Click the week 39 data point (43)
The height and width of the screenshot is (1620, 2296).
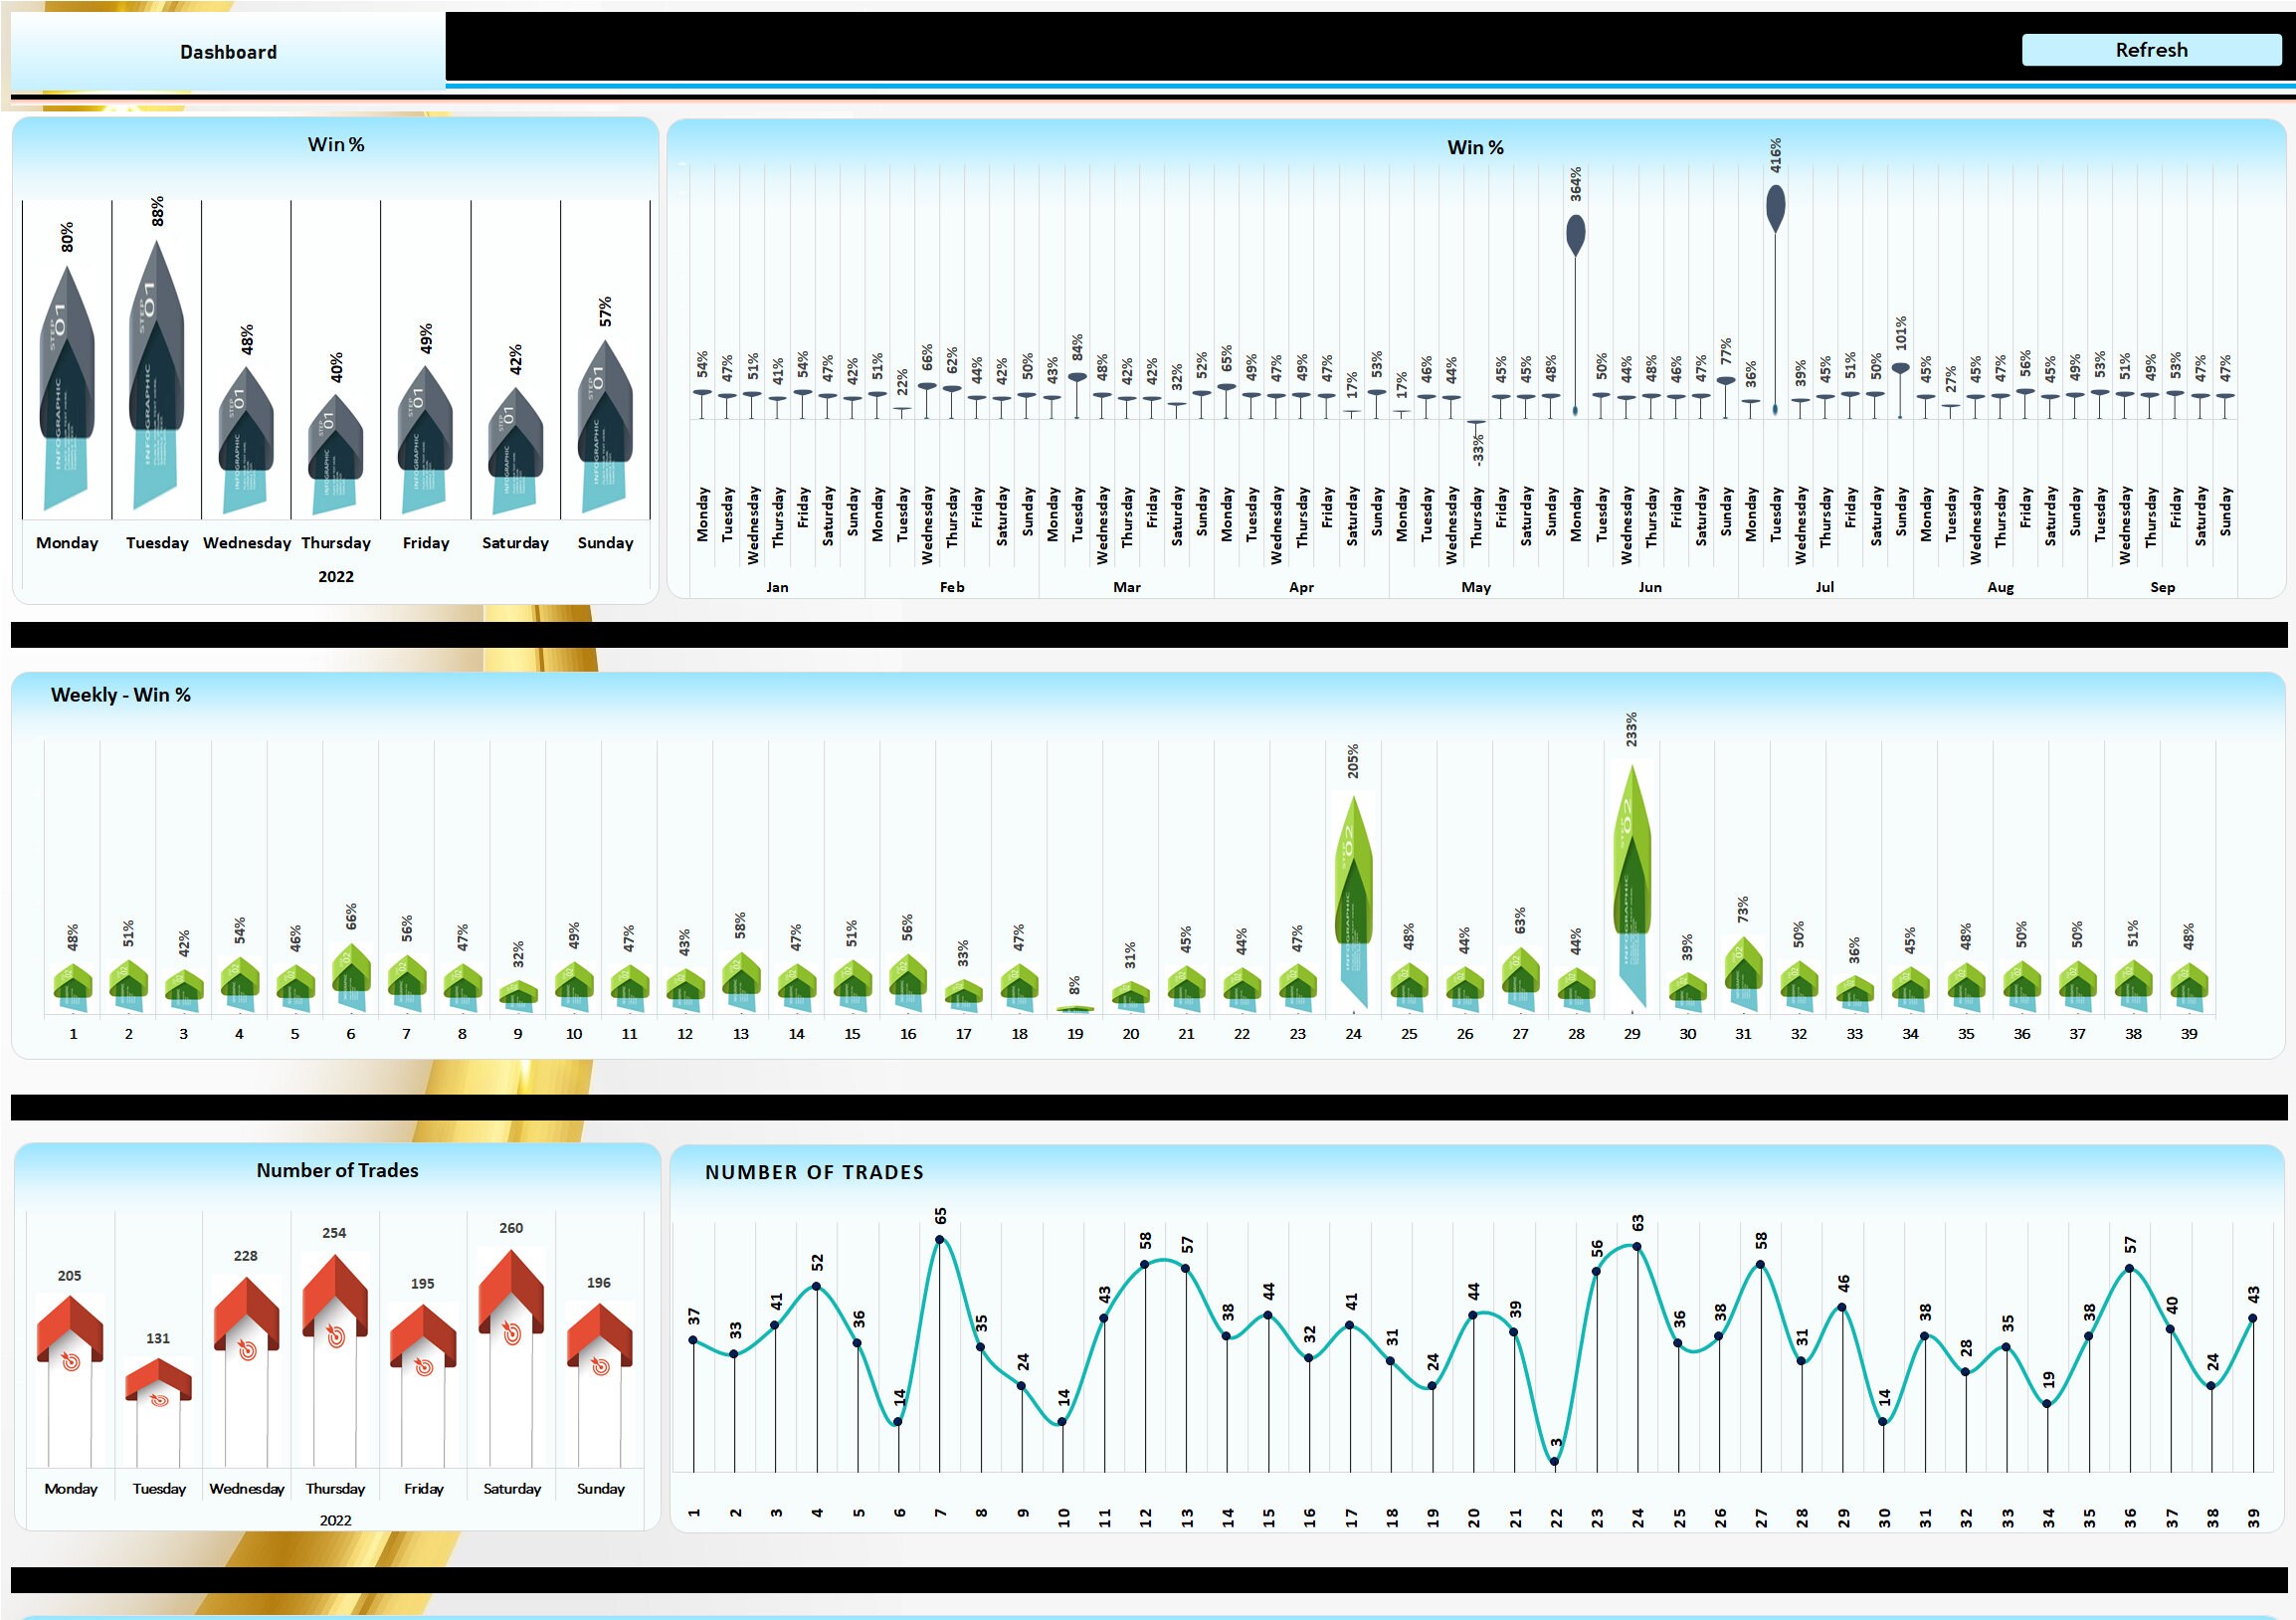[2252, 1319]
